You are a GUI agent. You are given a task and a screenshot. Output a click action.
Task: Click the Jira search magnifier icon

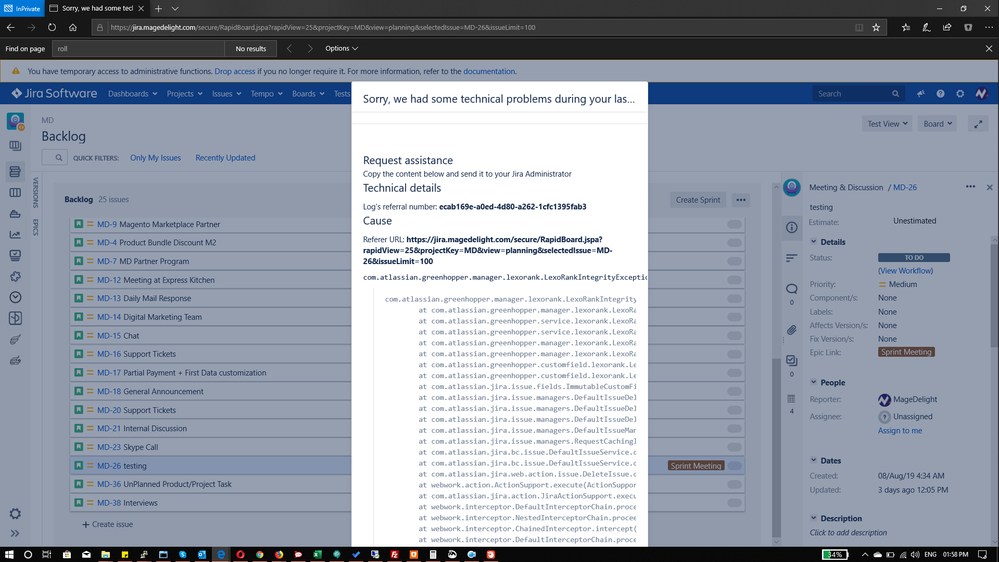click(895, 94)
